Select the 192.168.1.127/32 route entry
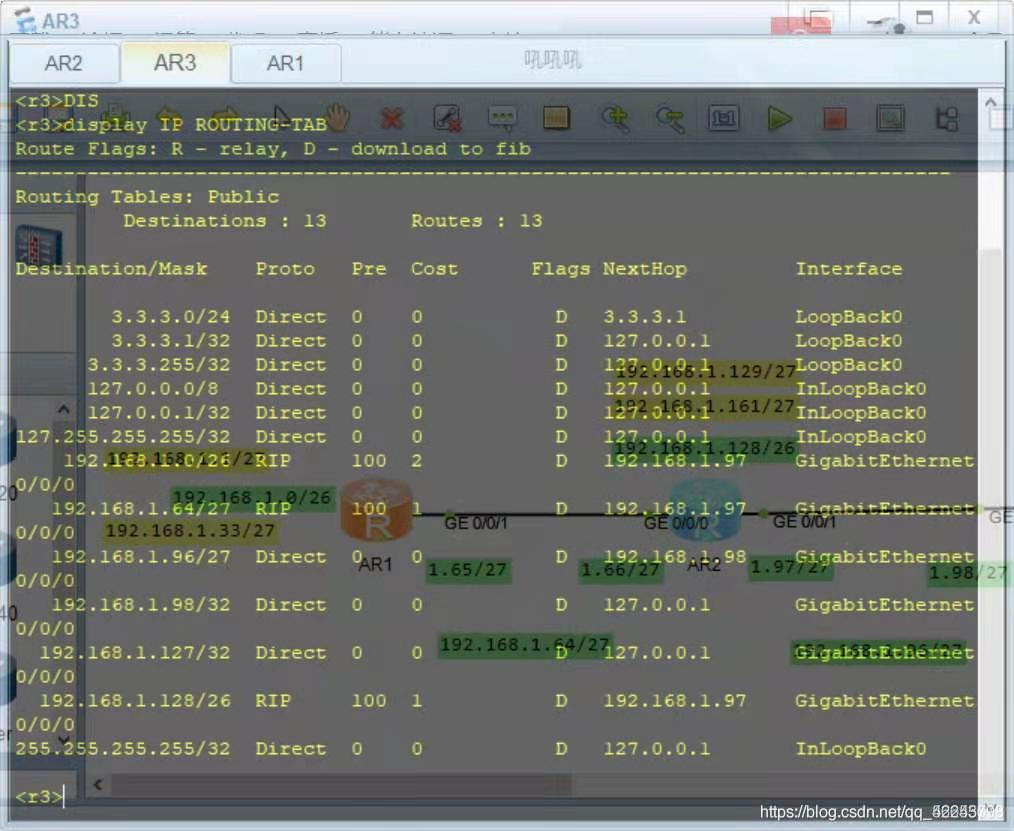This screenshot has width=1014, height=831. [494, 664]
